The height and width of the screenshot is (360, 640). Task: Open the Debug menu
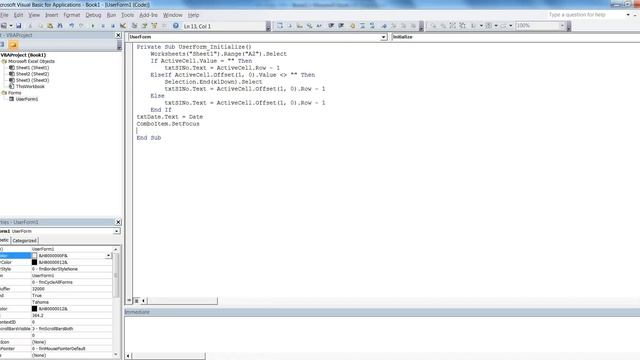[93, 15]
